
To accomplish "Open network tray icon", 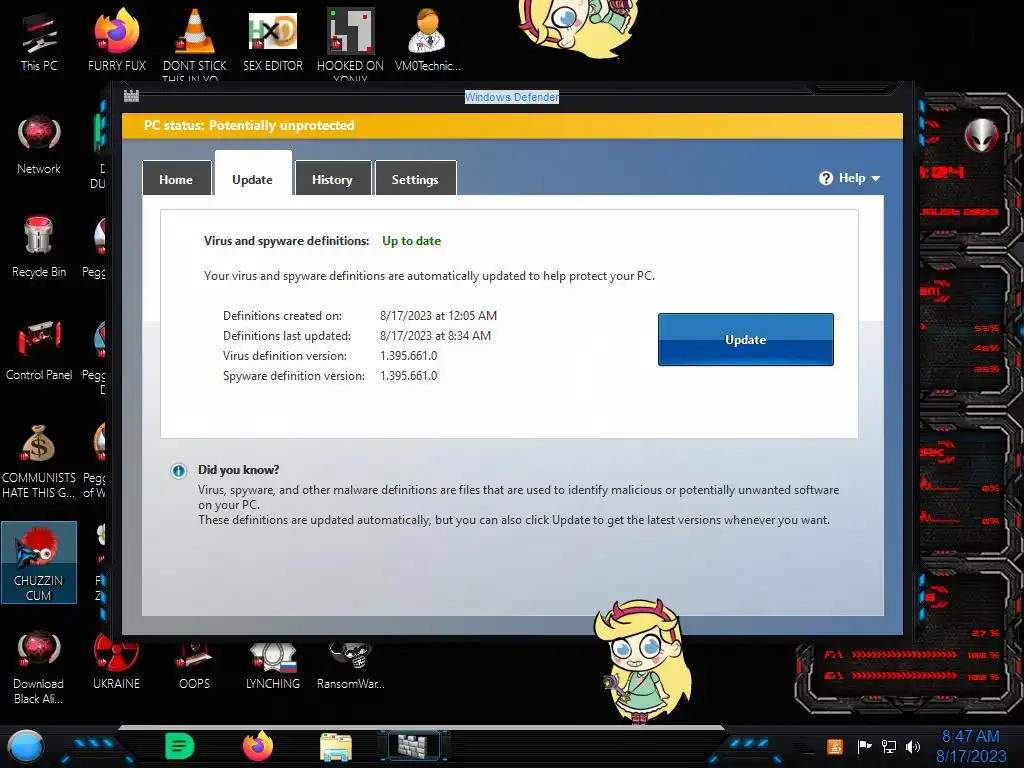I will click(x=889, y=746).
